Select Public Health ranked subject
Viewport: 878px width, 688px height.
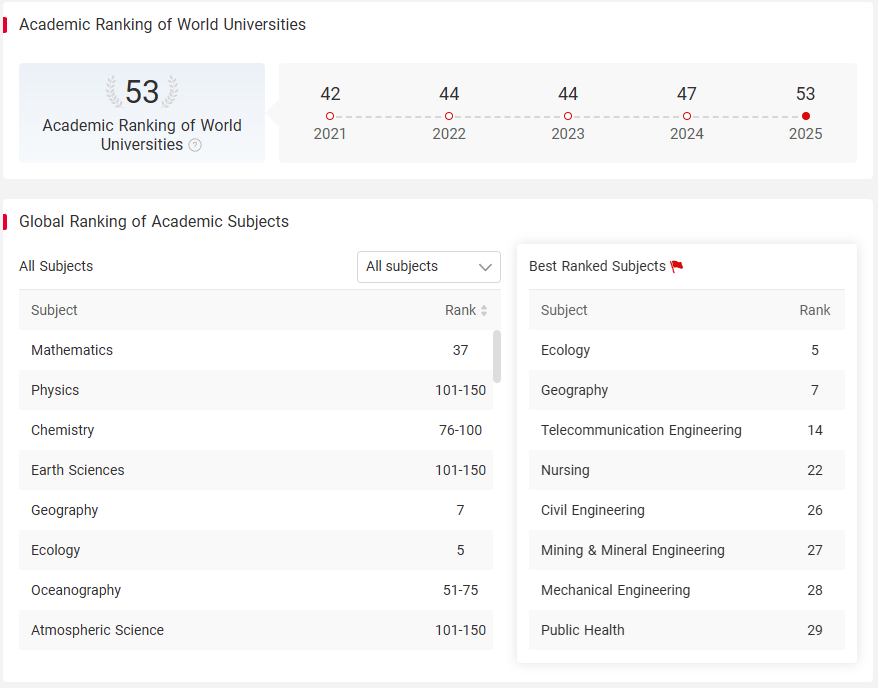pos(686,630)
